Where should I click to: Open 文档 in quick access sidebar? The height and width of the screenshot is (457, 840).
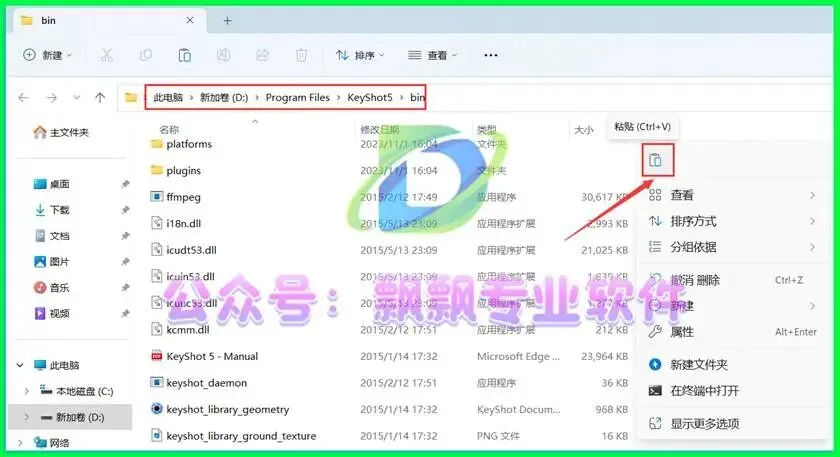pyautogui.click(x=52, y=236)
